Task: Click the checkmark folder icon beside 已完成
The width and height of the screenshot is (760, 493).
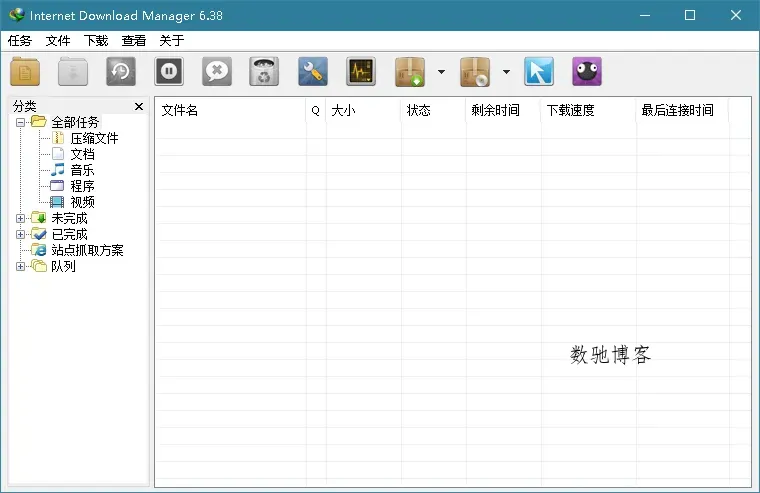Action: click(x=39, y=234)
